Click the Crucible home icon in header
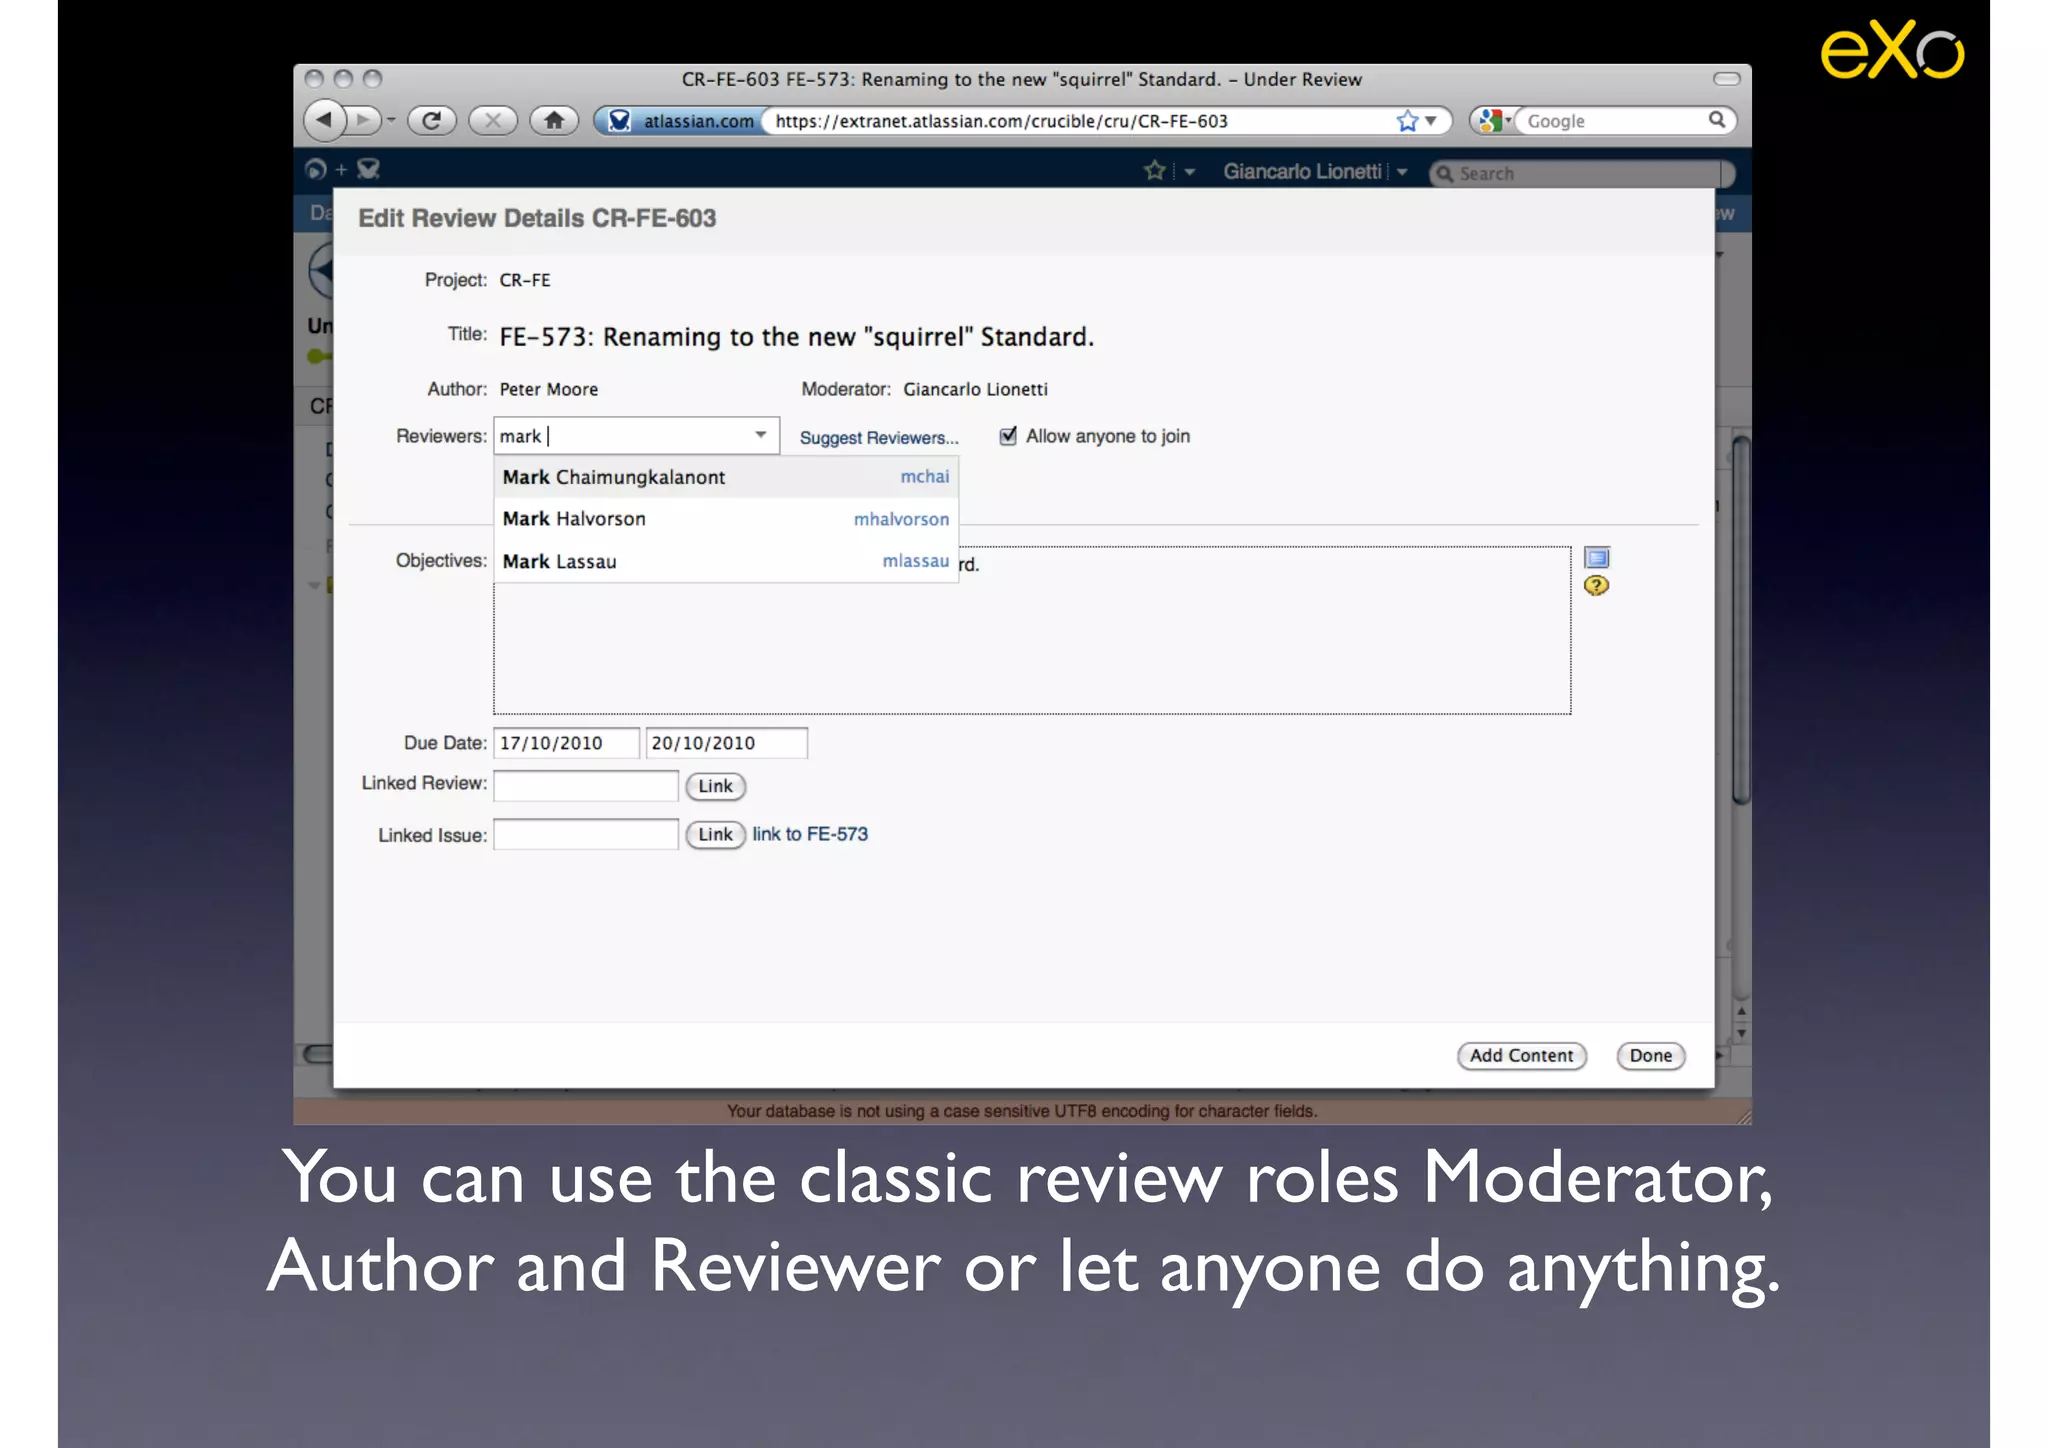 point(315,169)
